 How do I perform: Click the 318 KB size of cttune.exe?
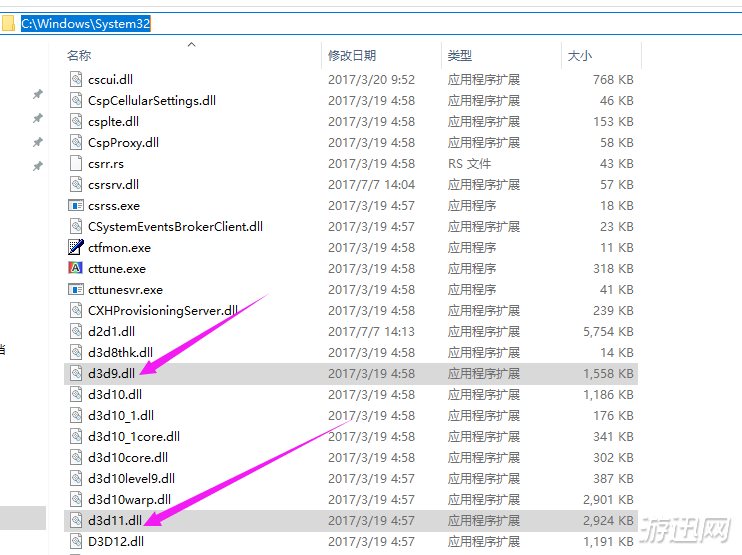click(x=613, y=269)
